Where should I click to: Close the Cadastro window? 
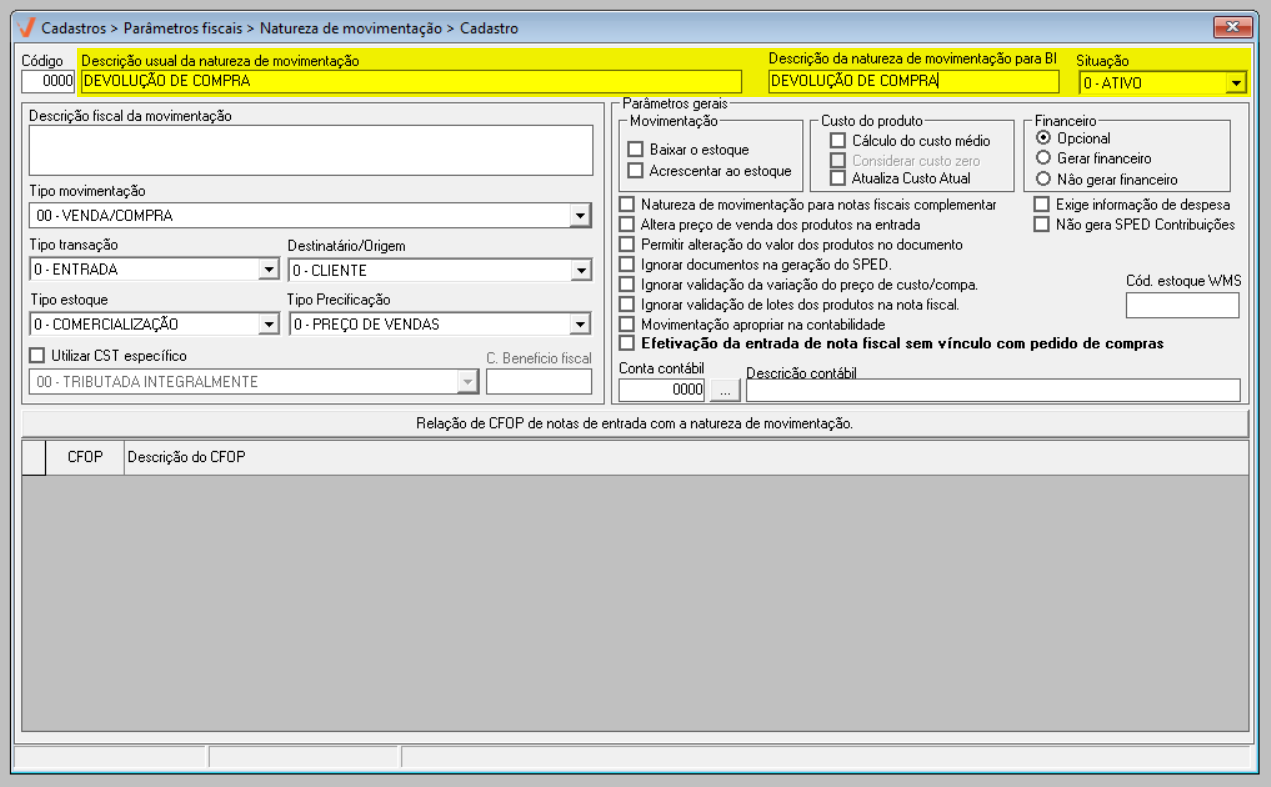tap(1233, 28)
